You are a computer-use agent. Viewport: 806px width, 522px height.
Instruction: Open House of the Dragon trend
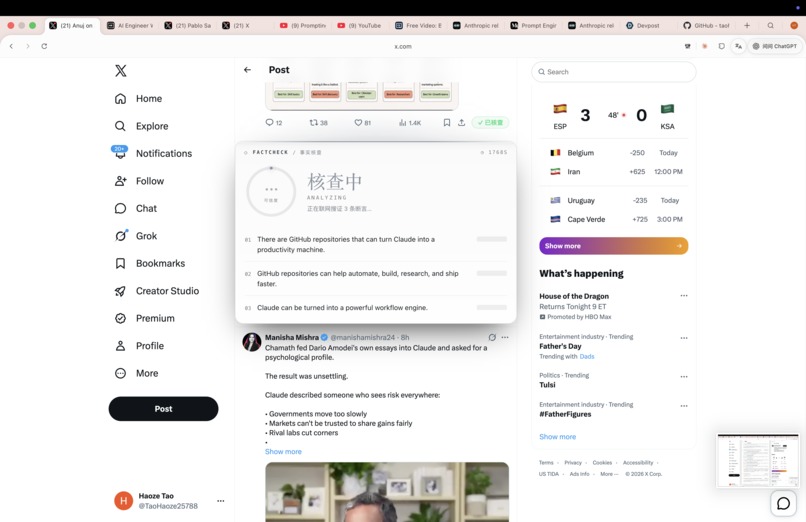point(574,296)
